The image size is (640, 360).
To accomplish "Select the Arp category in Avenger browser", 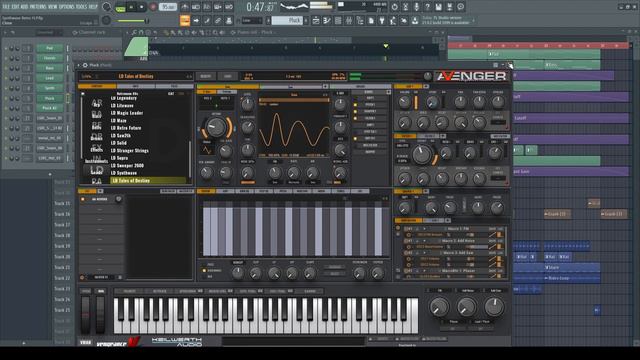I will tap(97, 103).
